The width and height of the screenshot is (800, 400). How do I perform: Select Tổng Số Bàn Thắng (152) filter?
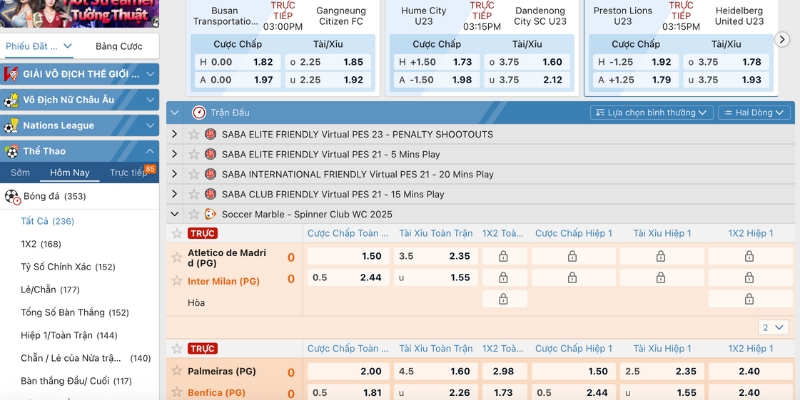pos(74,312)
